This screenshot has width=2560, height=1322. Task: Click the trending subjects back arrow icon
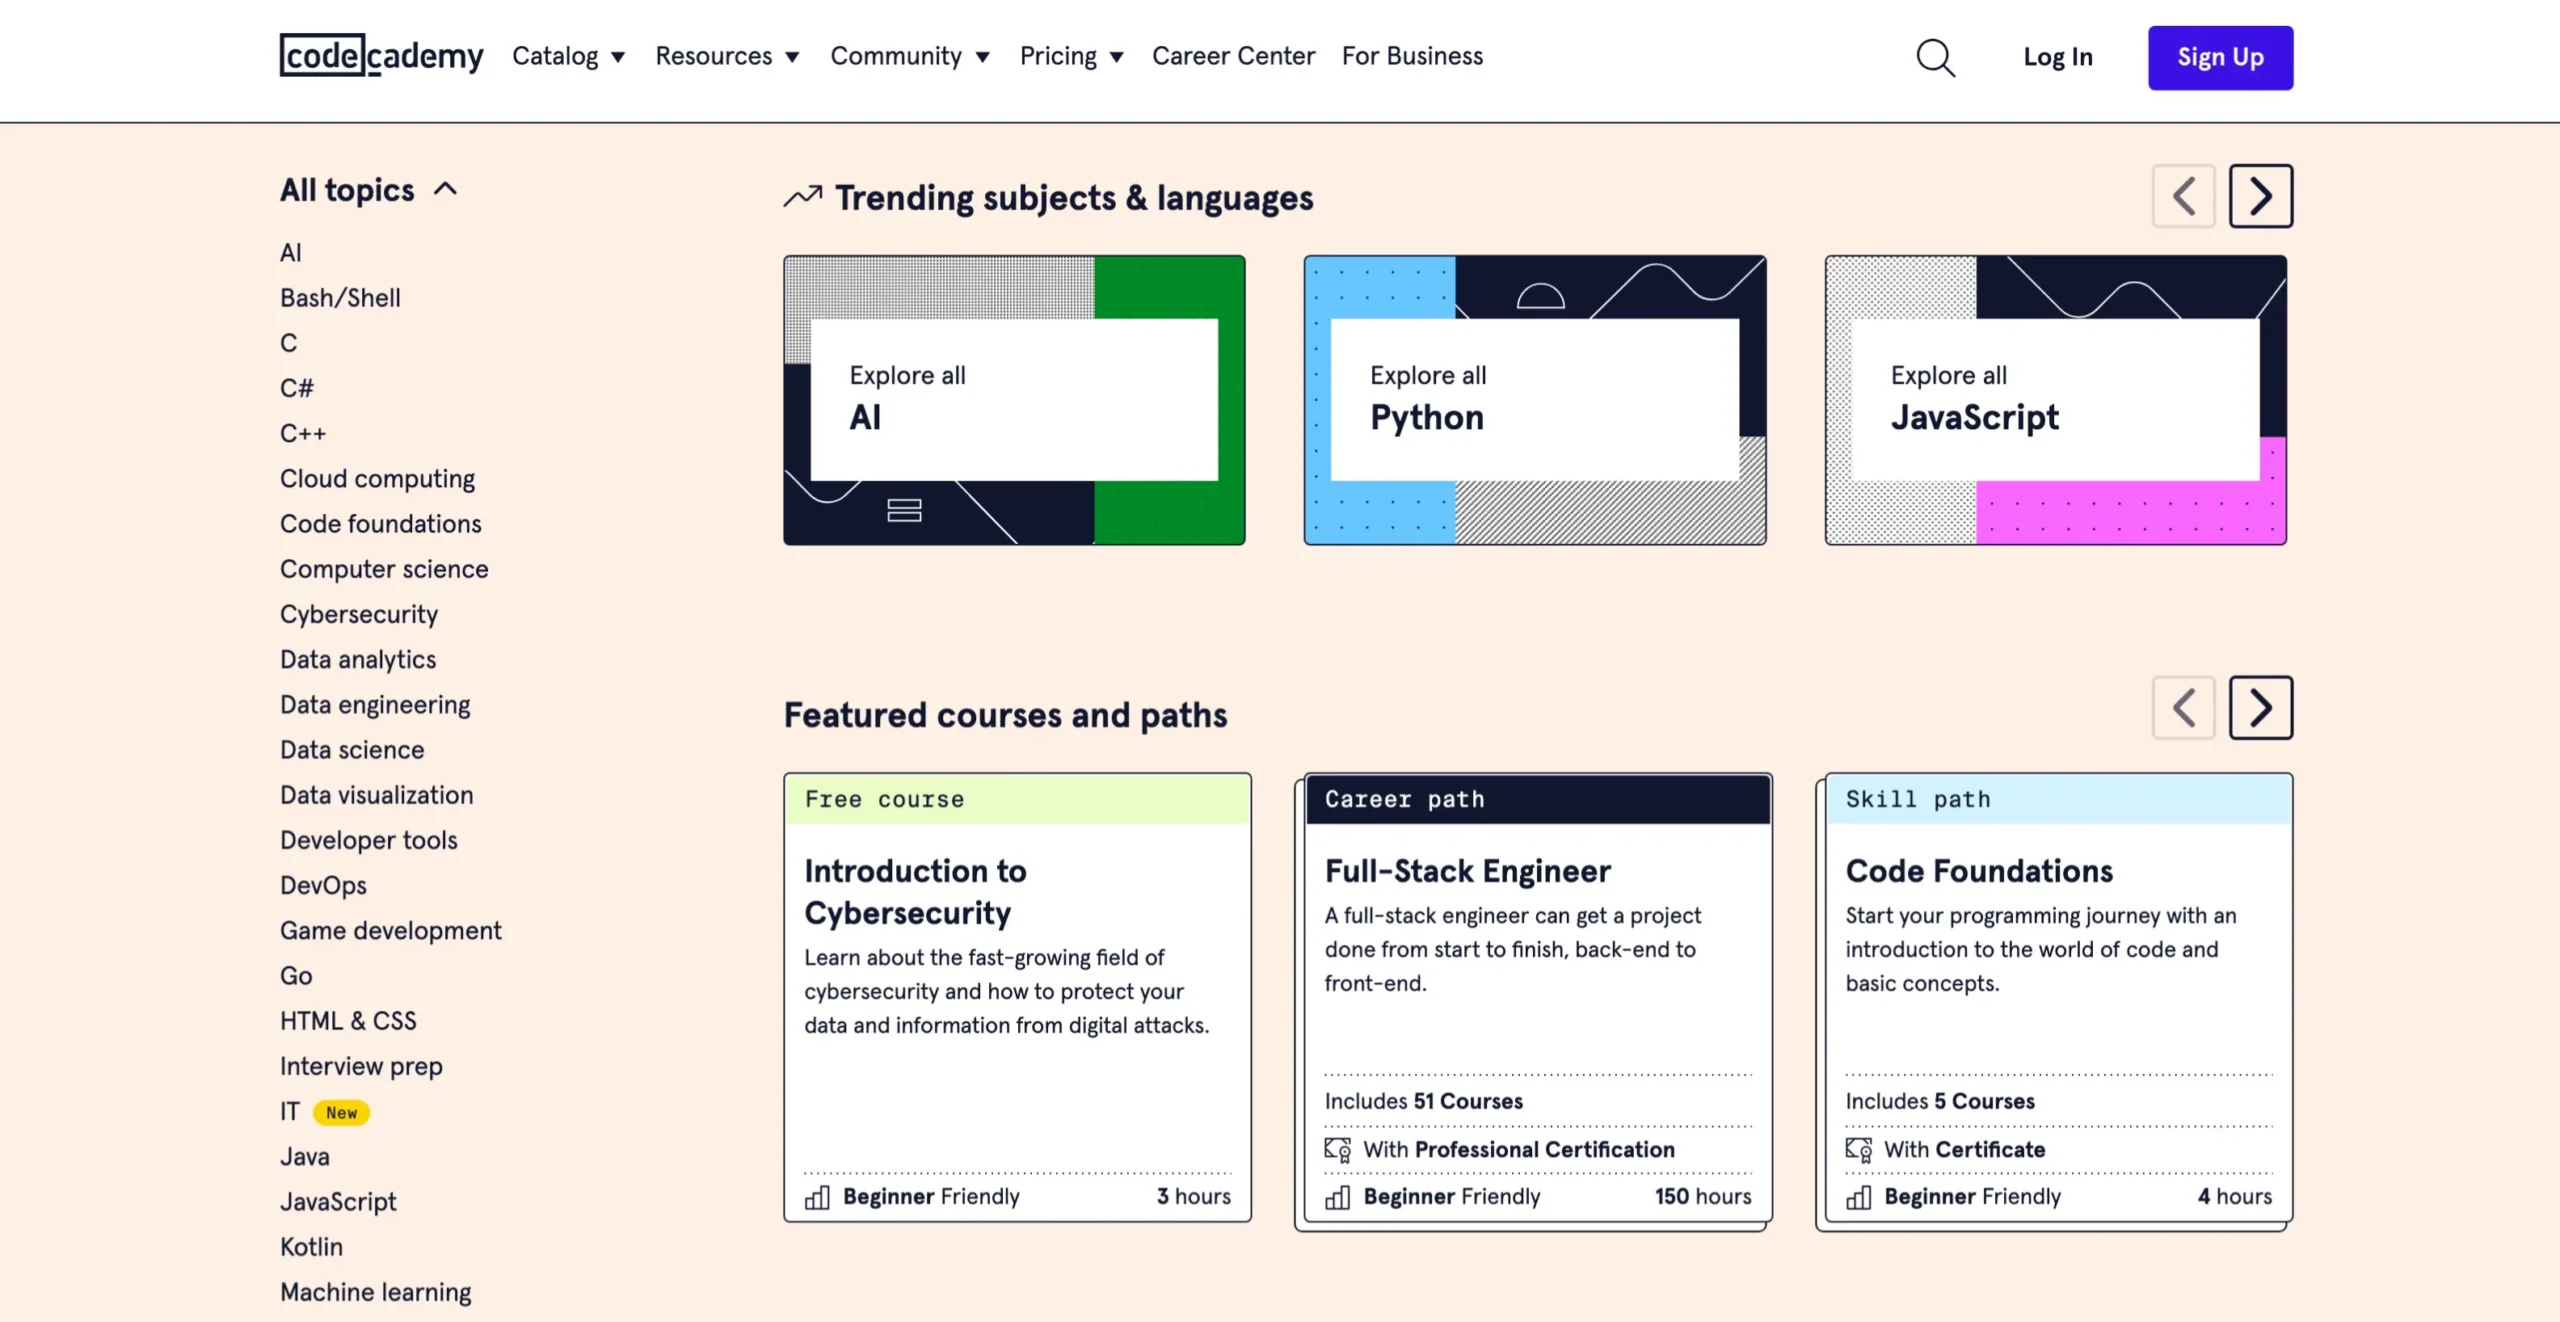pyautogui.click(x=2186, y=196)
